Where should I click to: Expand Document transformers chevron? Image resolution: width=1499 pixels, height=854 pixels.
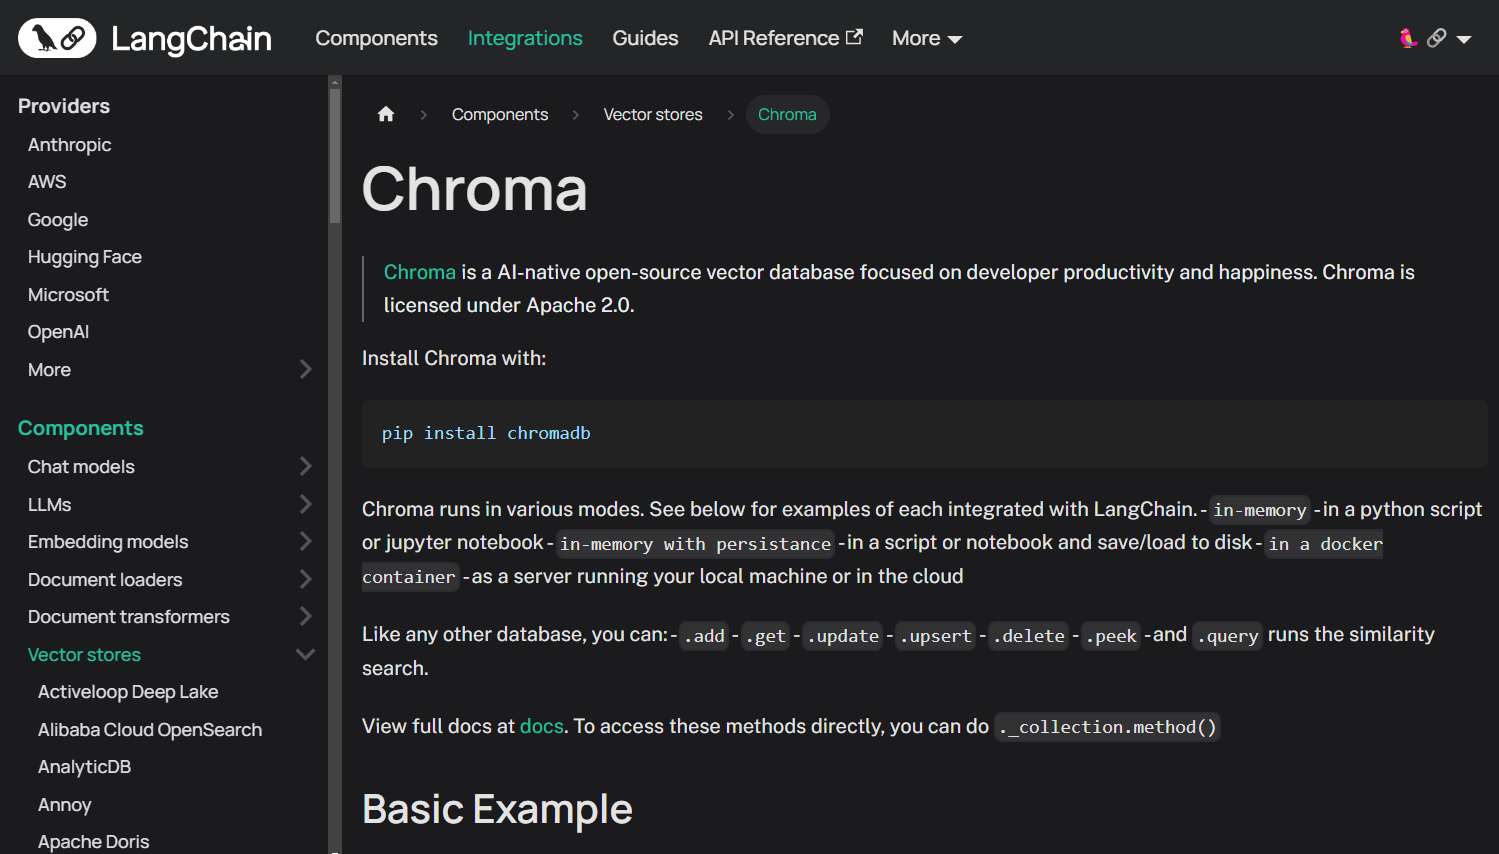pos(306,616)
